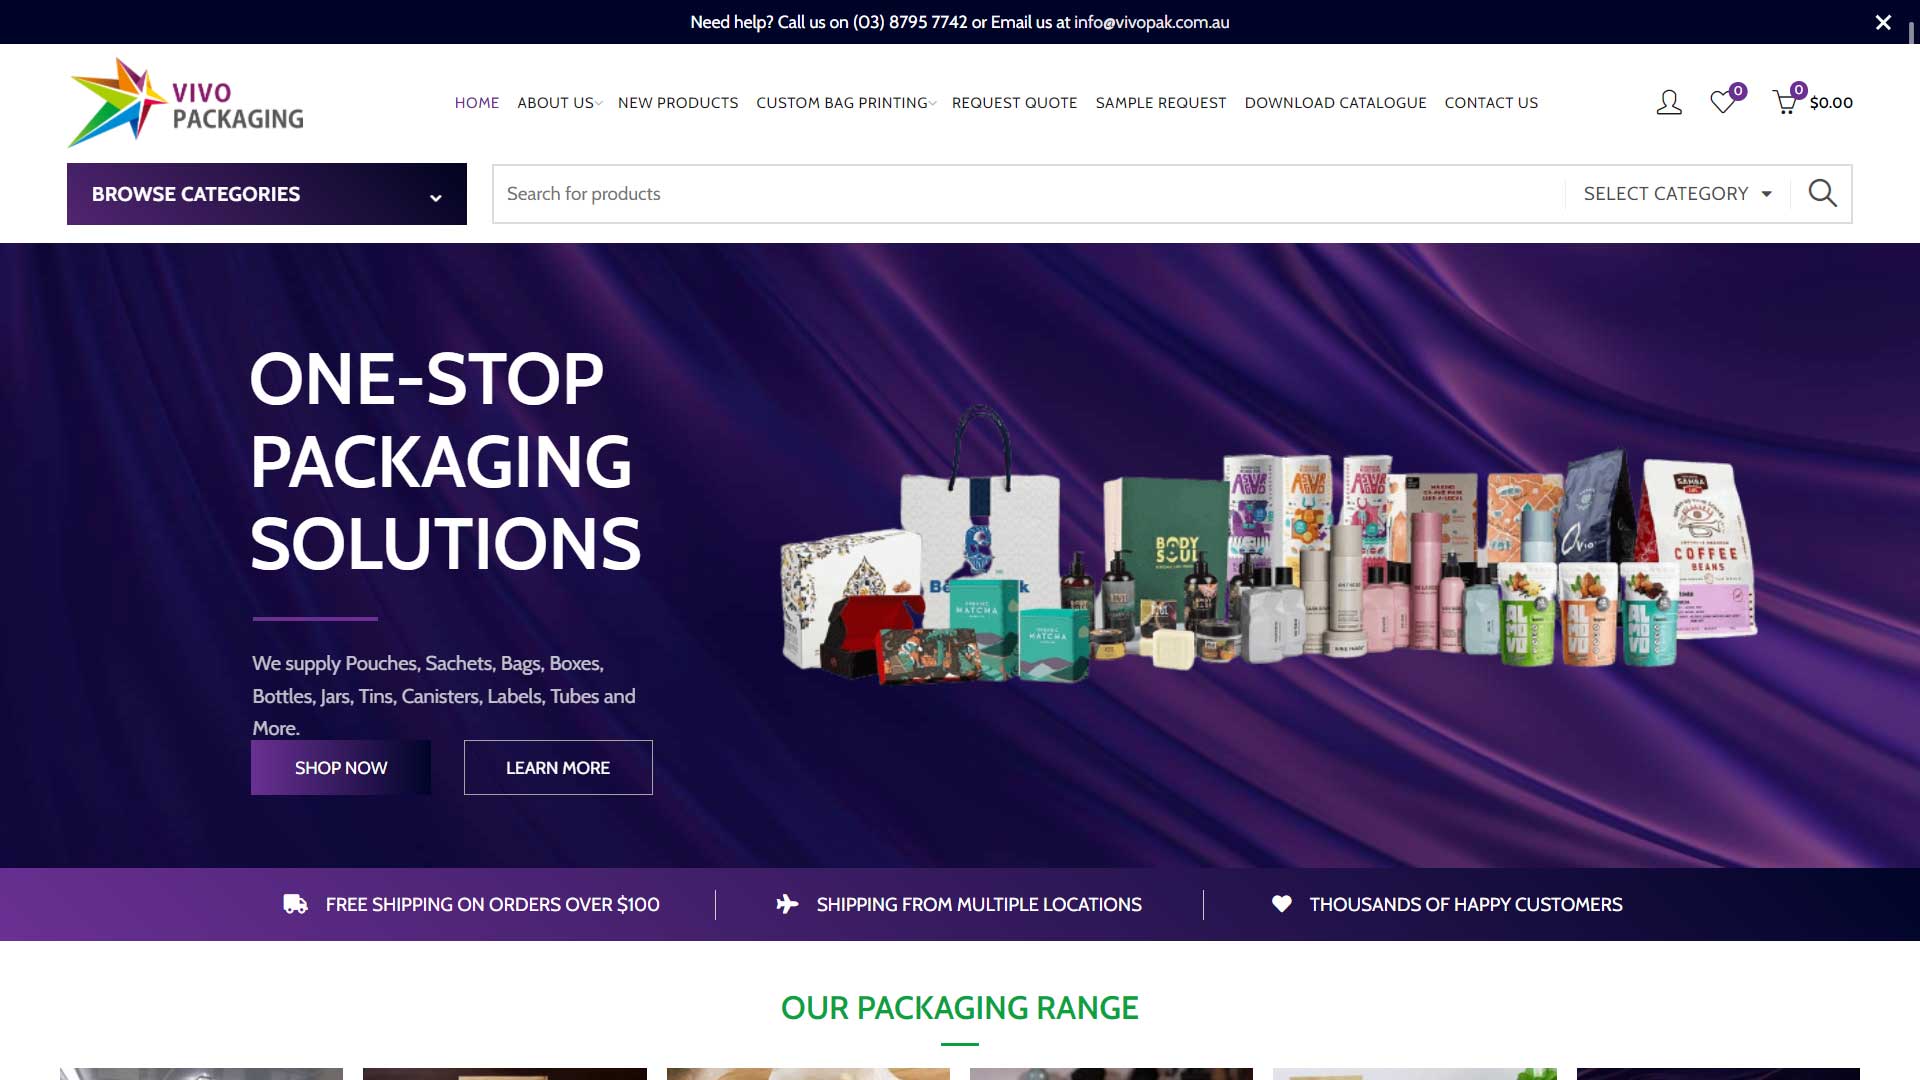1920x1080 pixels.
Task: Click the search magnifier icon
Action: coord(1822,193)
